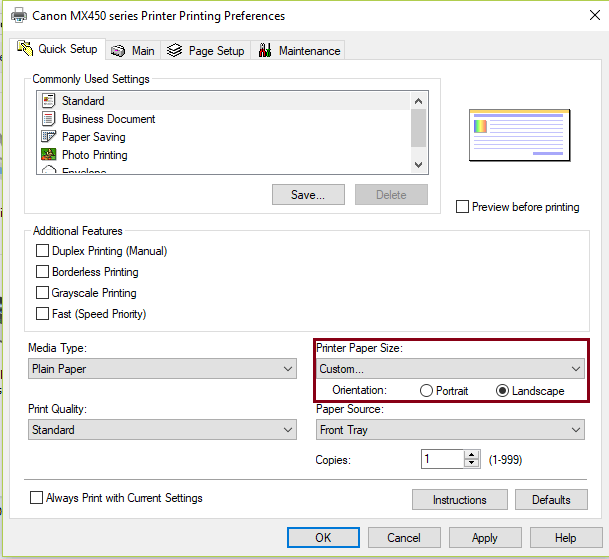Viewport: 609px width, 559px height.
Task: Close the Printing Preferences dialog
Action: click(595, 16)
